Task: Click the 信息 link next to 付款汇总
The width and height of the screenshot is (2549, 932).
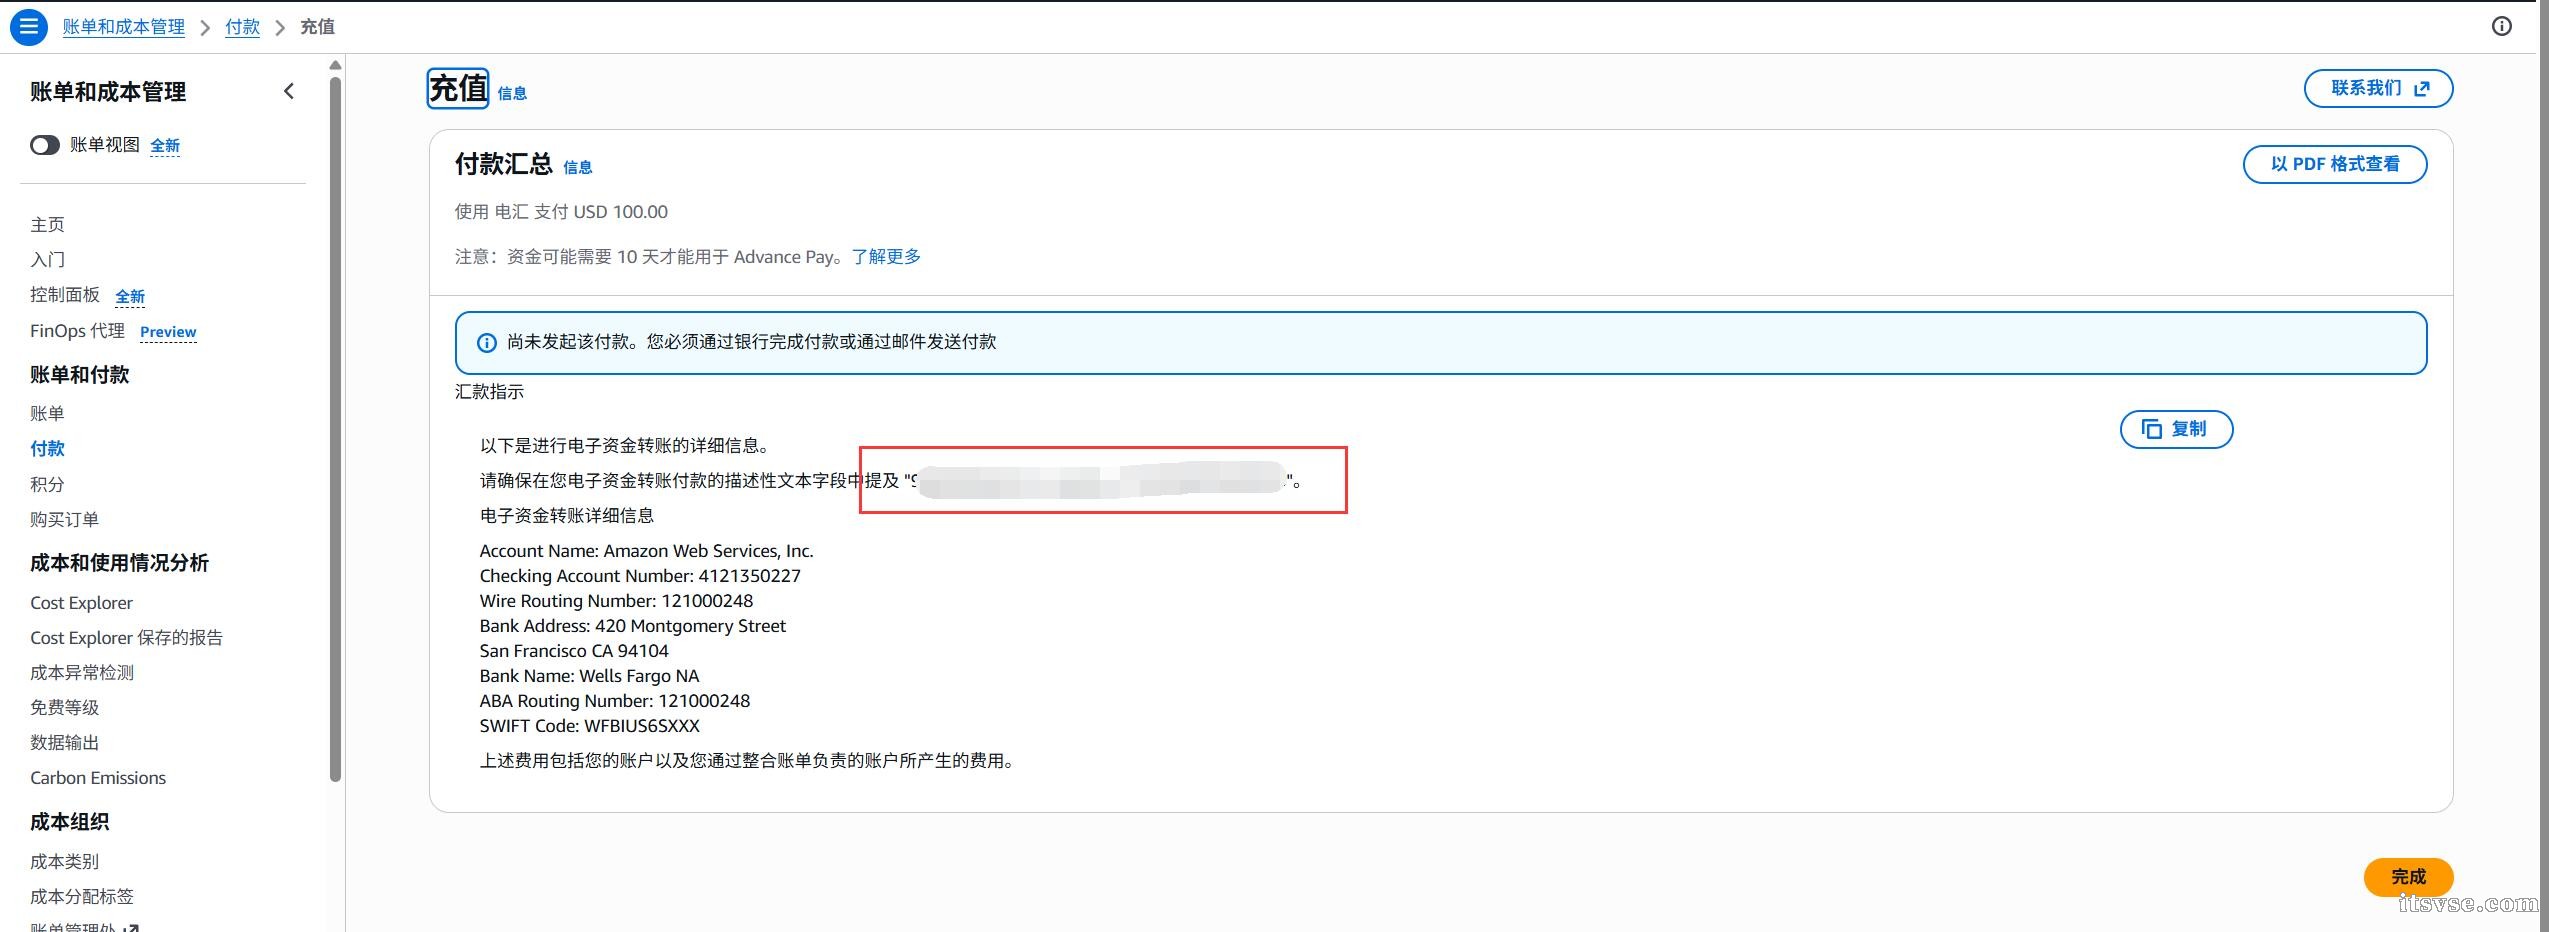Action: [578, 168]
